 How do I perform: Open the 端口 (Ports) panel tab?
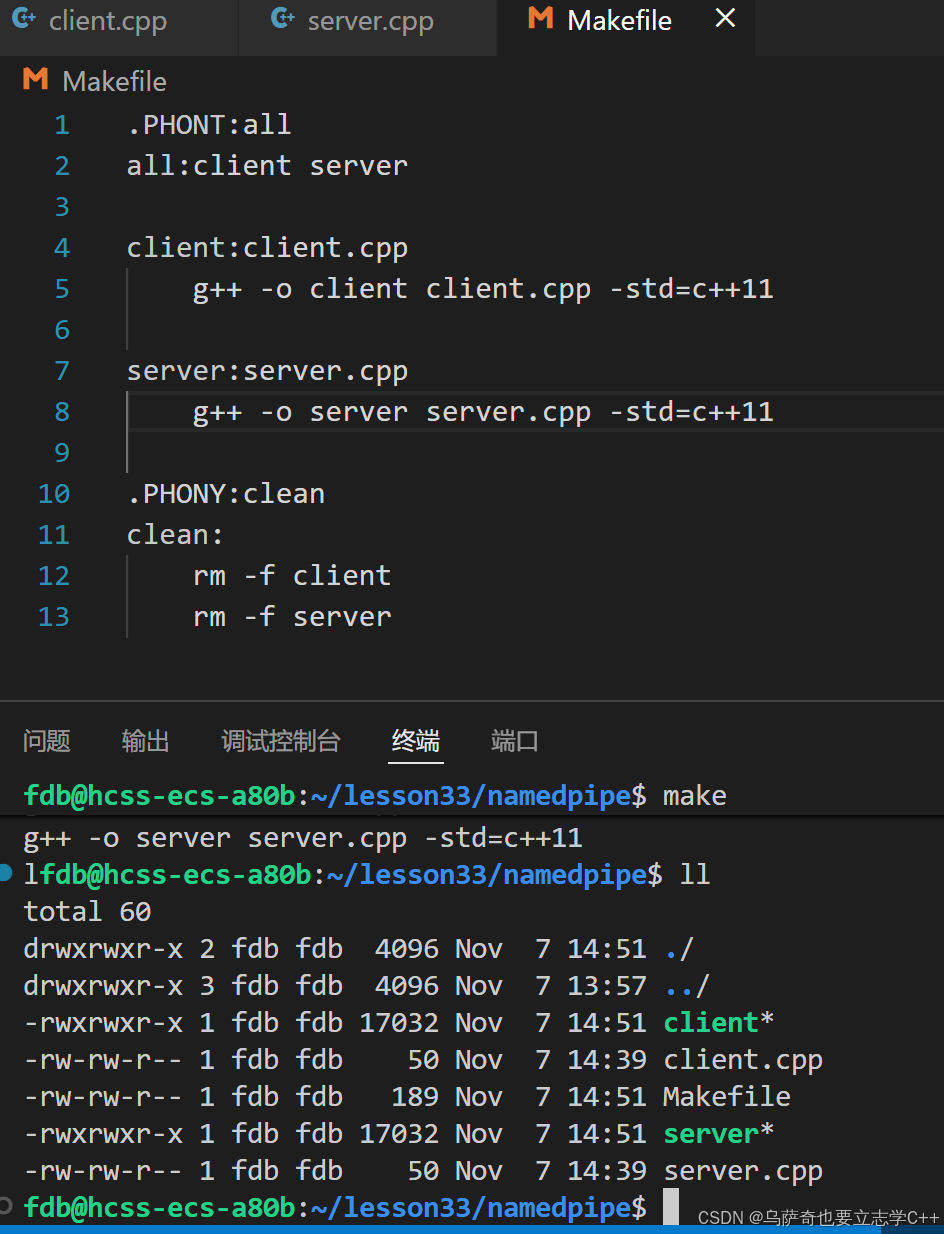[x=515, y=741]
